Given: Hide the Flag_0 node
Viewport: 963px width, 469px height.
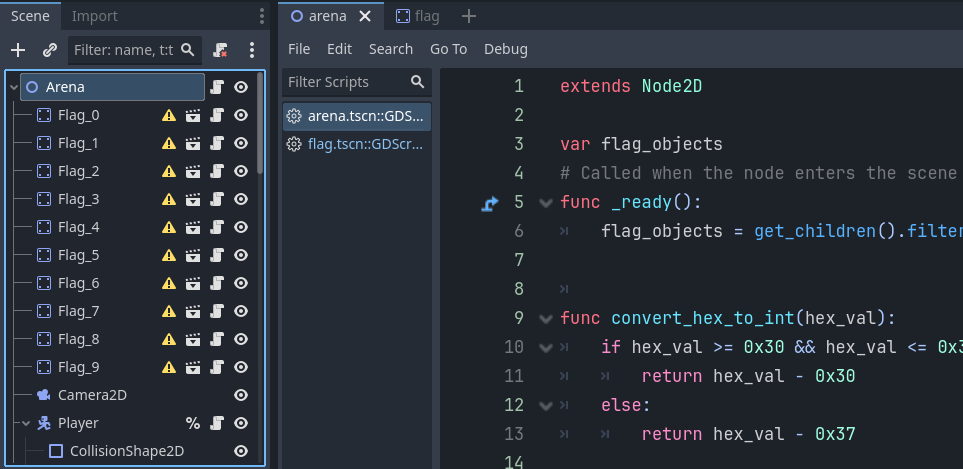Looking at the screenshot, I should [241, 115].
